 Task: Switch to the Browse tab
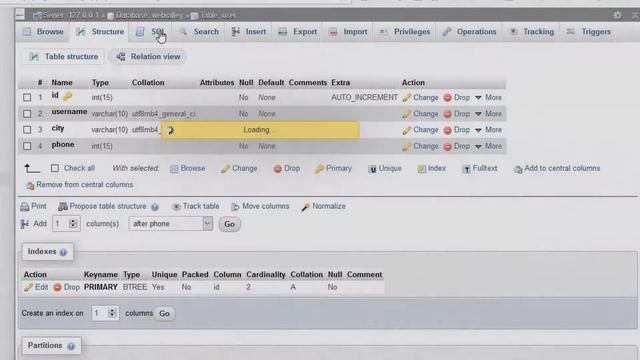point(43,32)
